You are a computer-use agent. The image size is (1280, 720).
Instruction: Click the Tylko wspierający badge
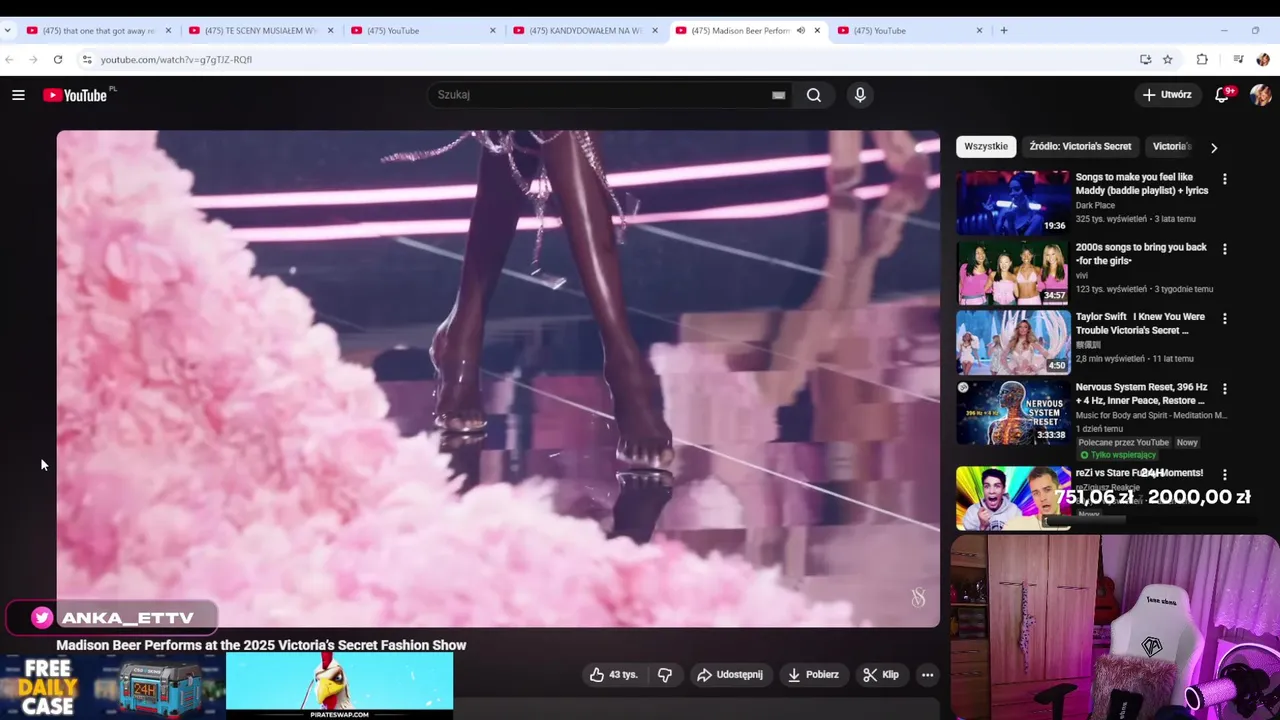point(1117,455)
